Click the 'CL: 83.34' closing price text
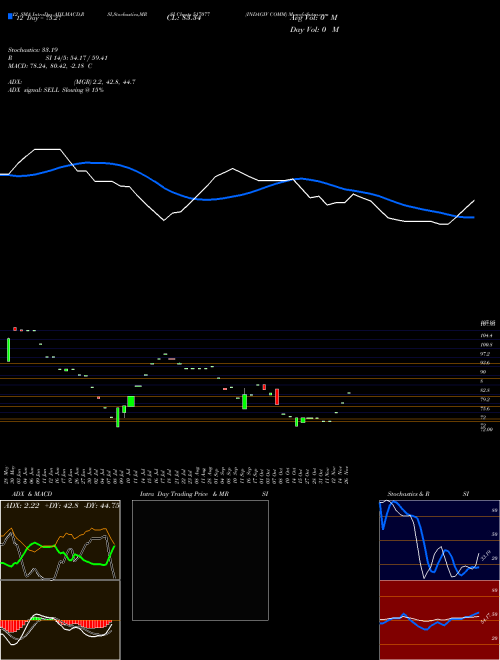 183,18
